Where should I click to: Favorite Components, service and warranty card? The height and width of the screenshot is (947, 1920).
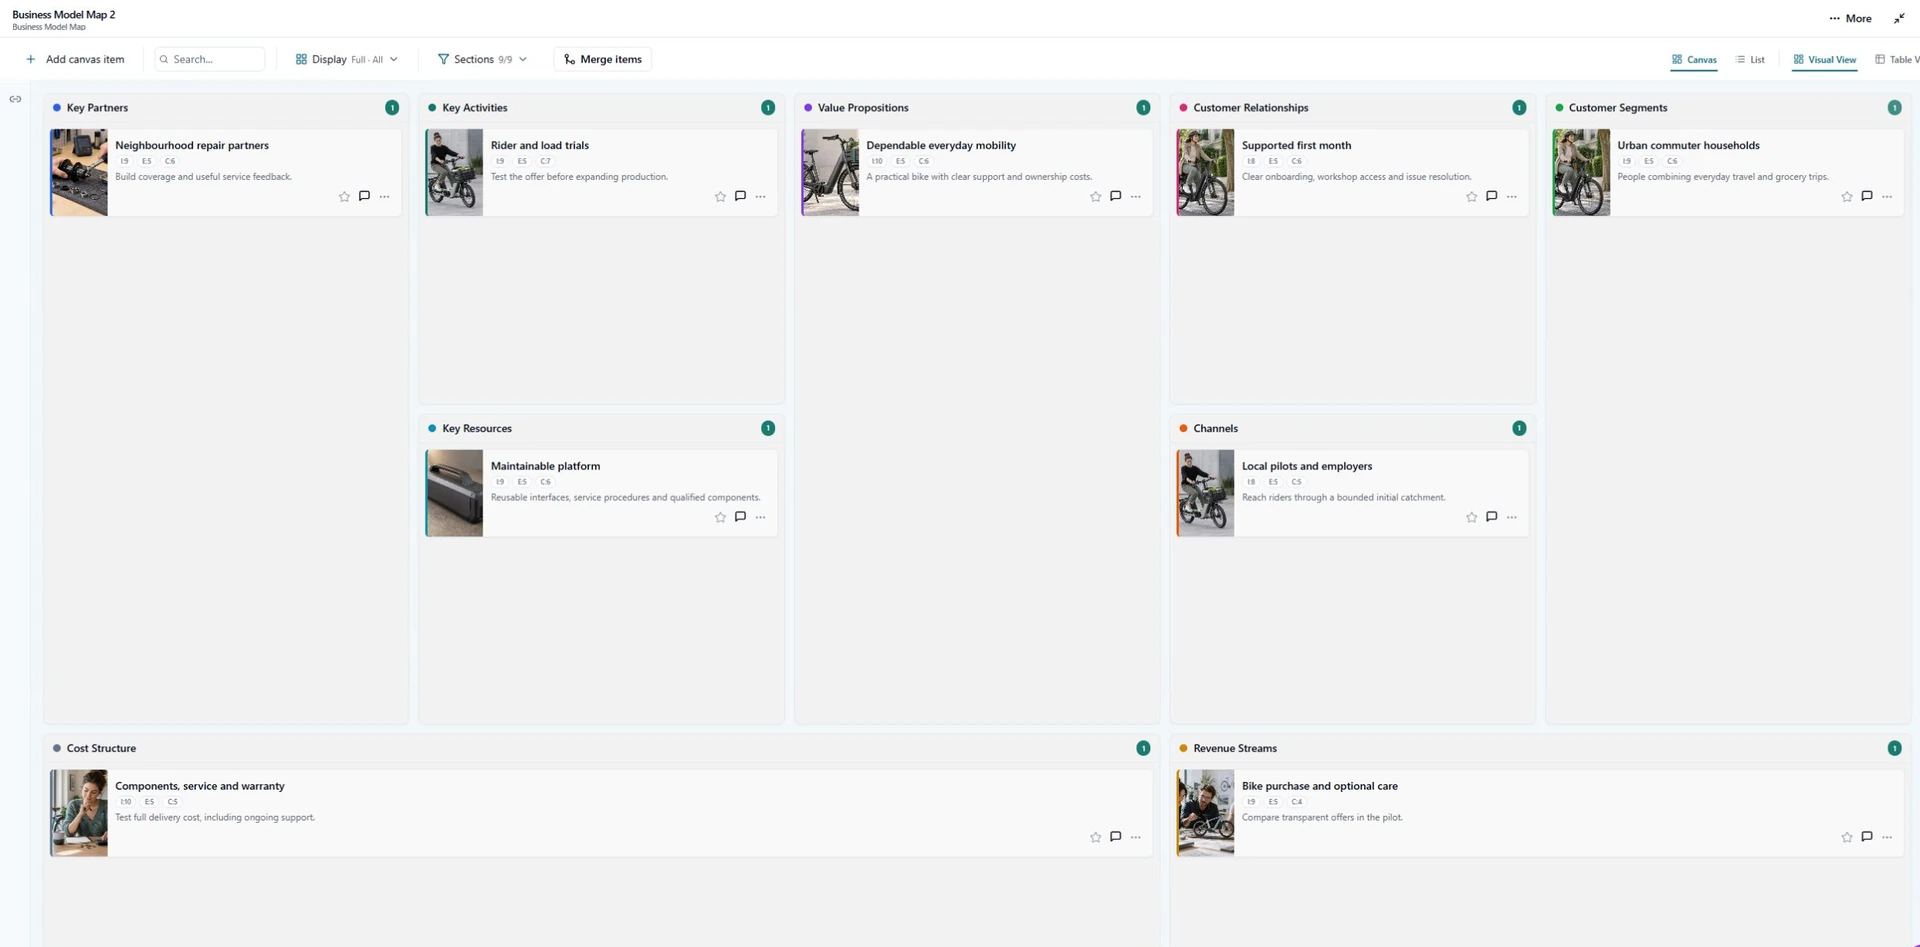point(1095,838)
